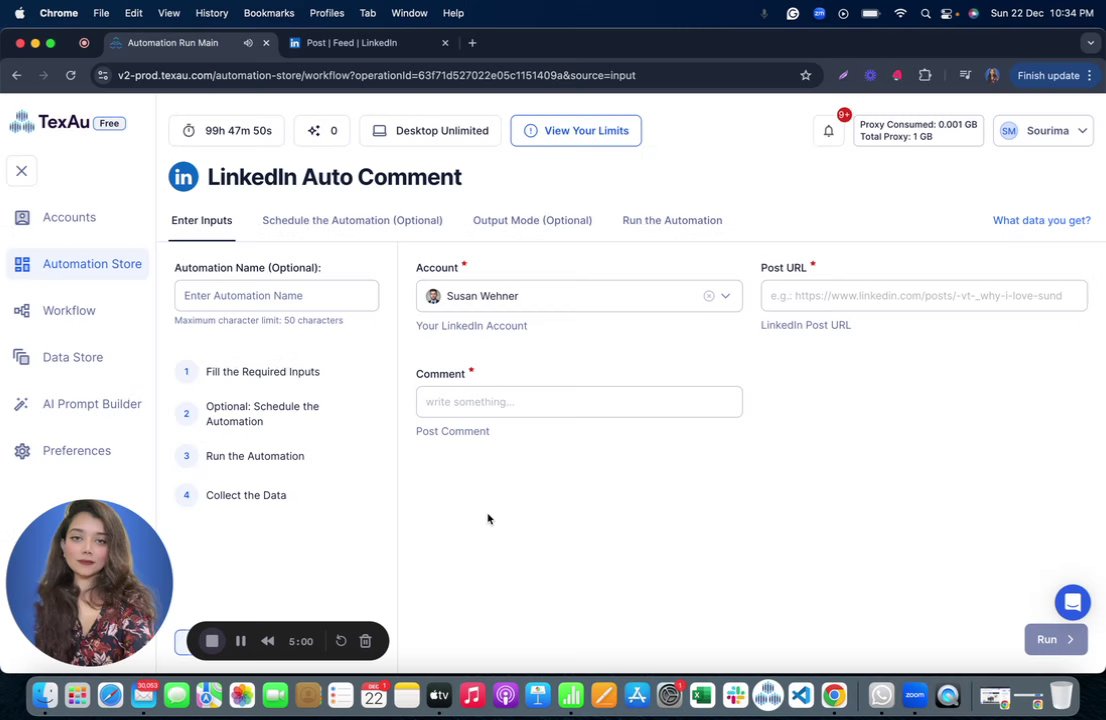
Task: Click the Run button
Action: point(1056,640)
